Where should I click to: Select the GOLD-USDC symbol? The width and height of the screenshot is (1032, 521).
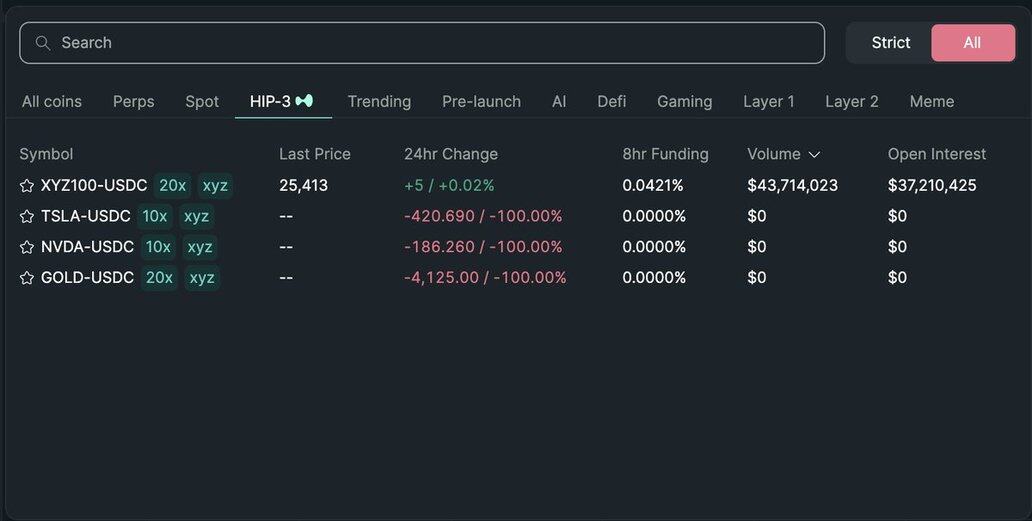pos(87,278)
